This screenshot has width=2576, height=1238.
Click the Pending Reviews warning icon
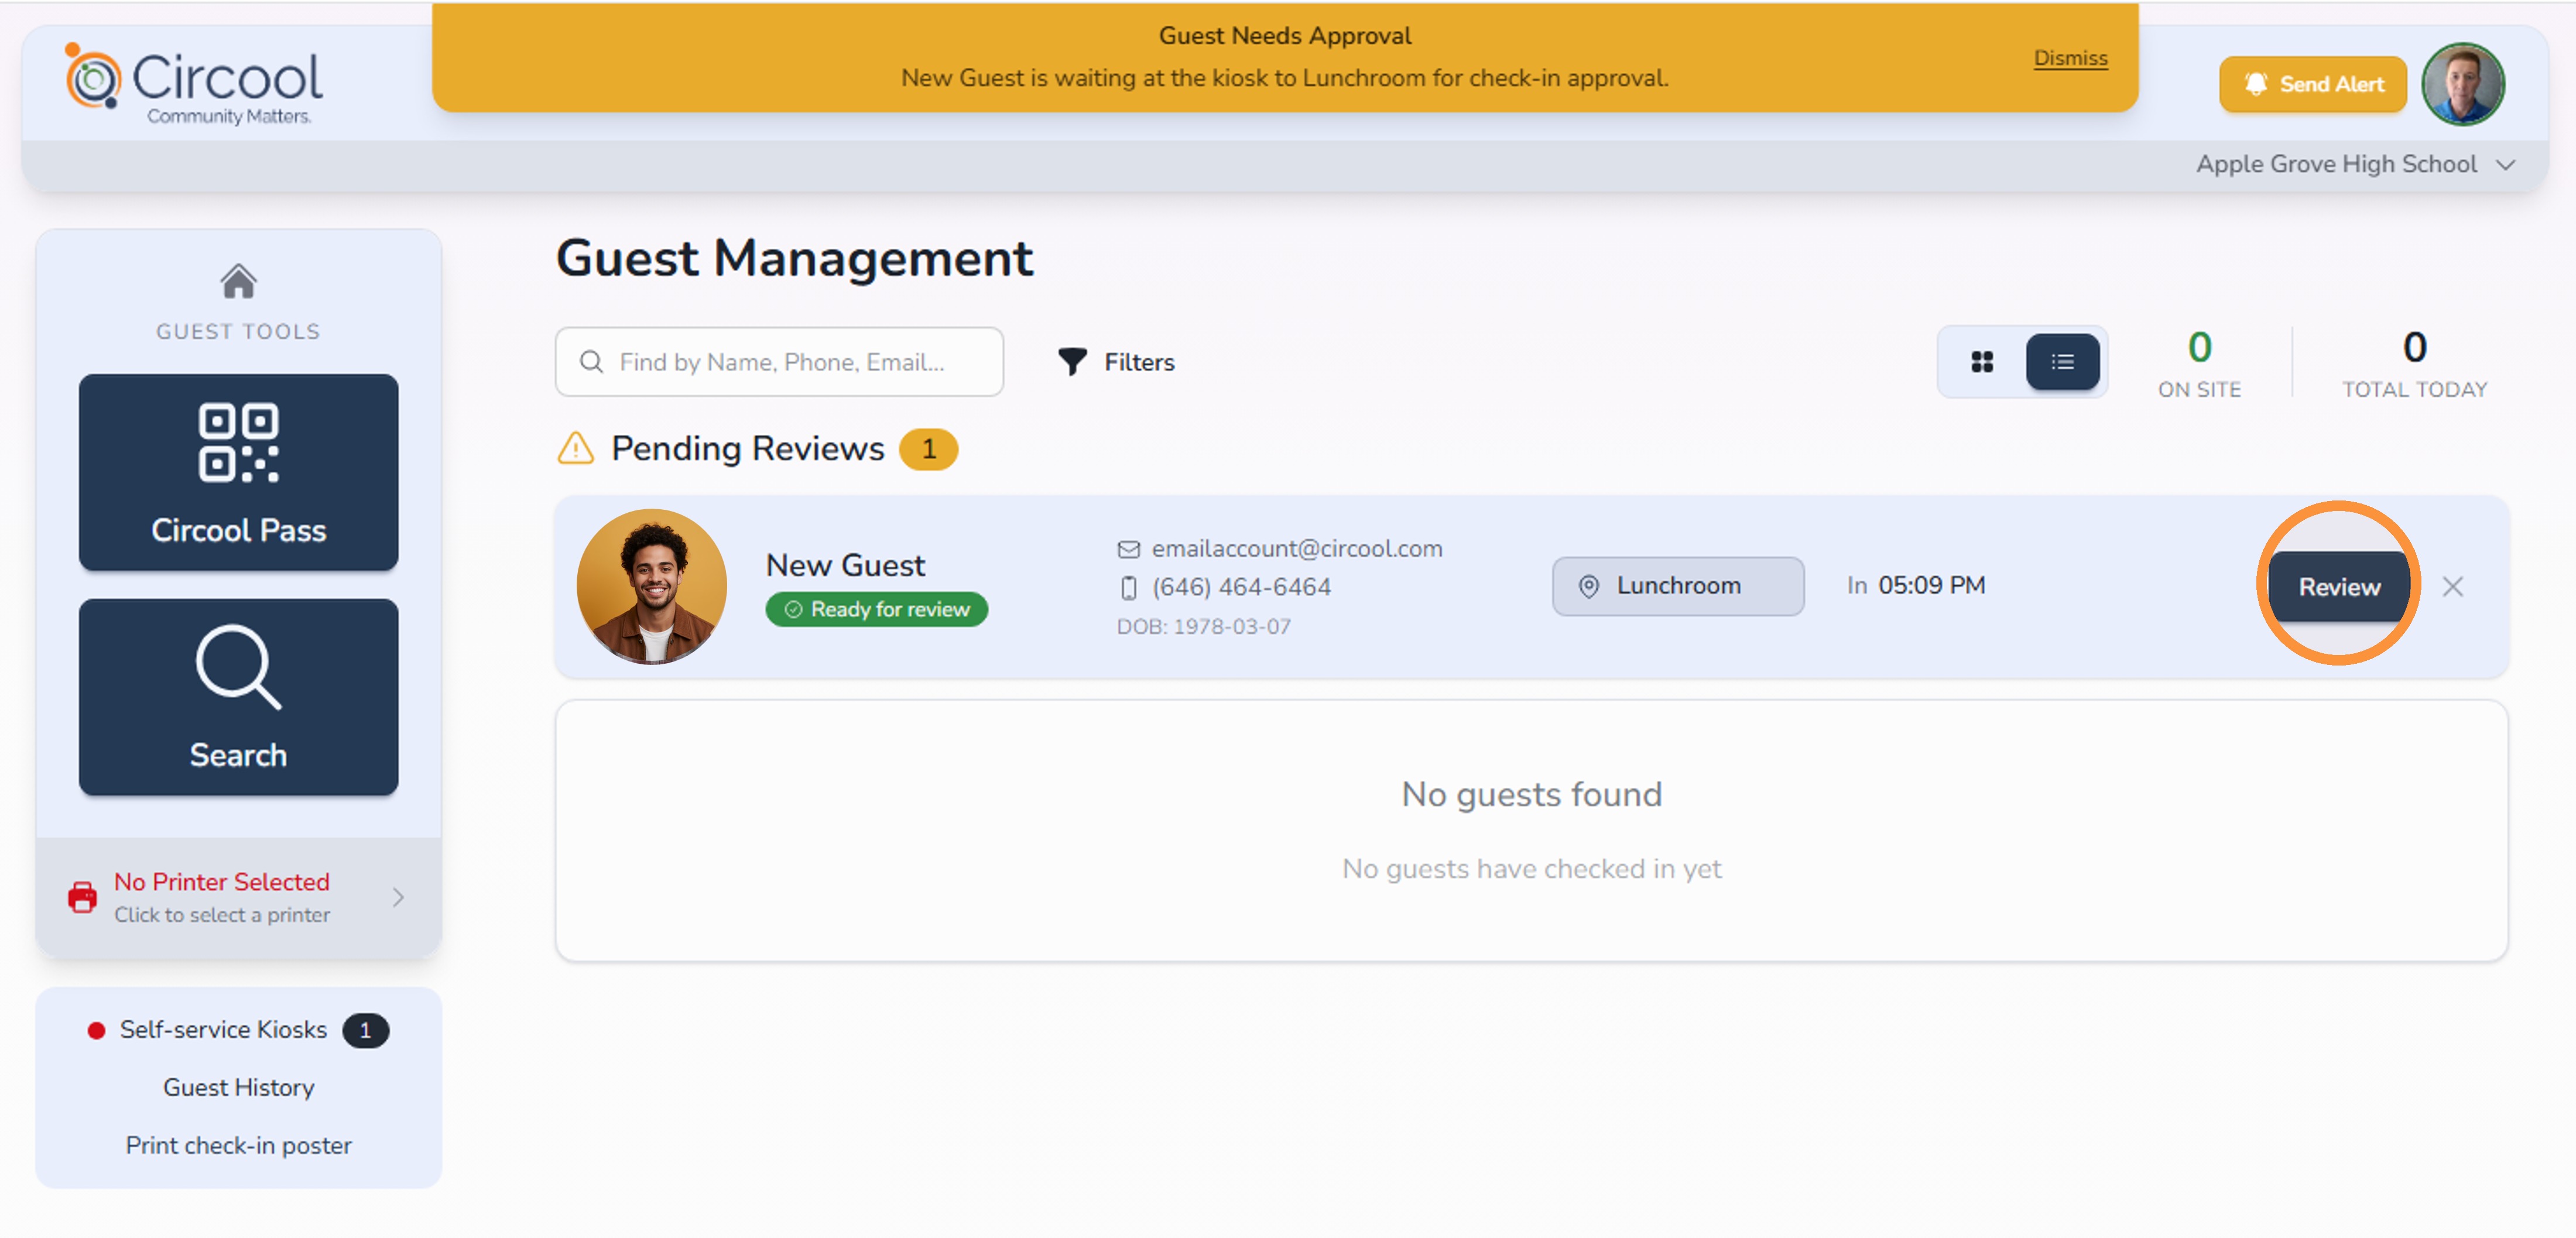click(x=575, y=448)
